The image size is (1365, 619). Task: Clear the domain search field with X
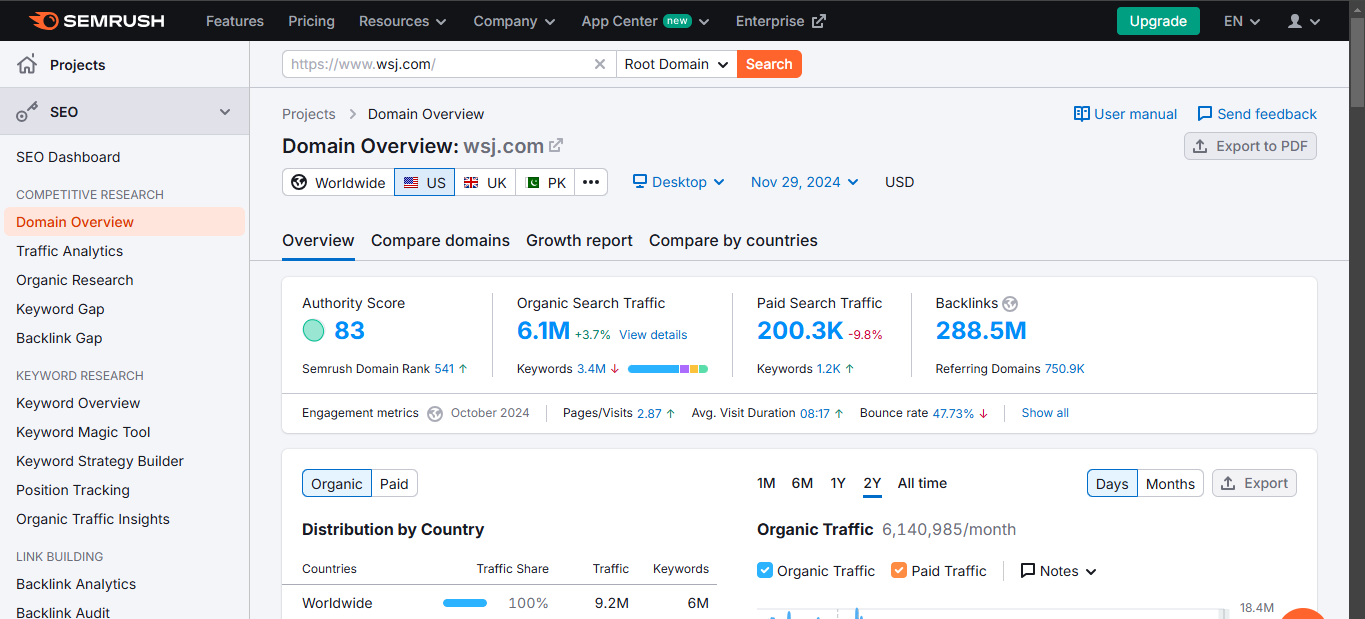(x=600, y=64)
